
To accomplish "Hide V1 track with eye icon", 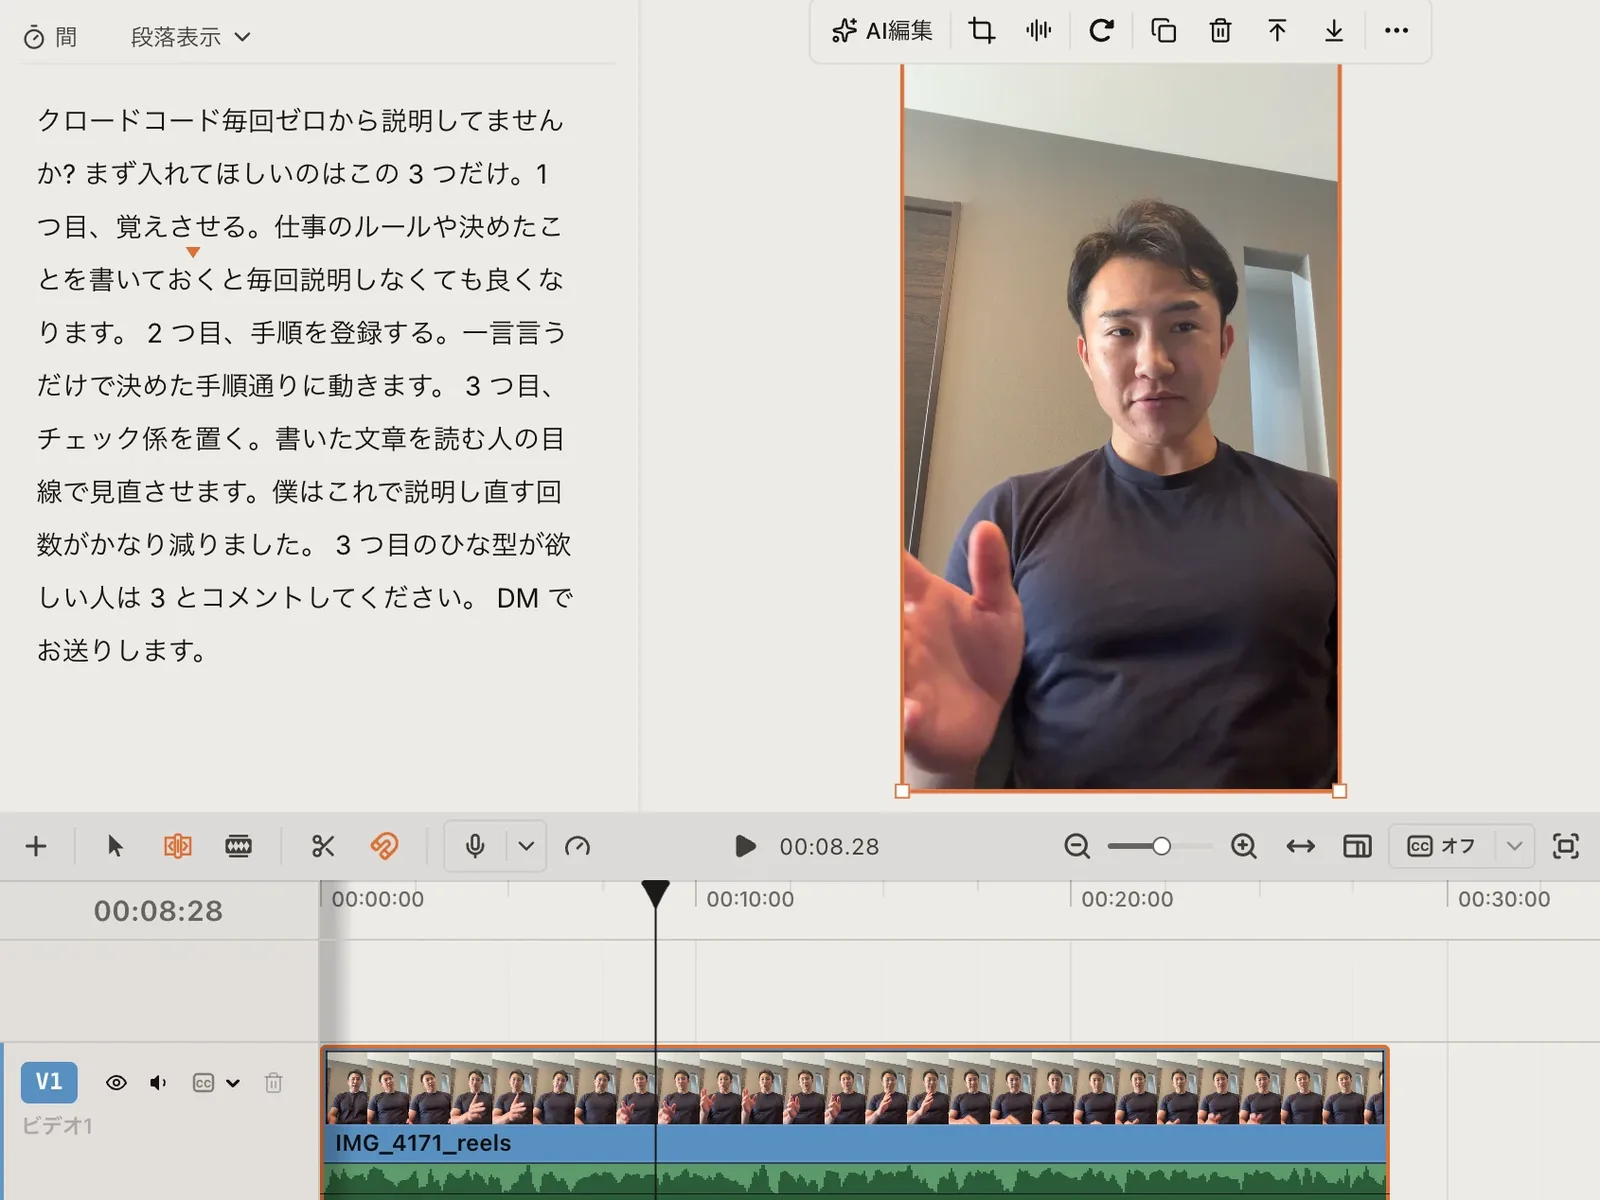I will pos(116,1082).
